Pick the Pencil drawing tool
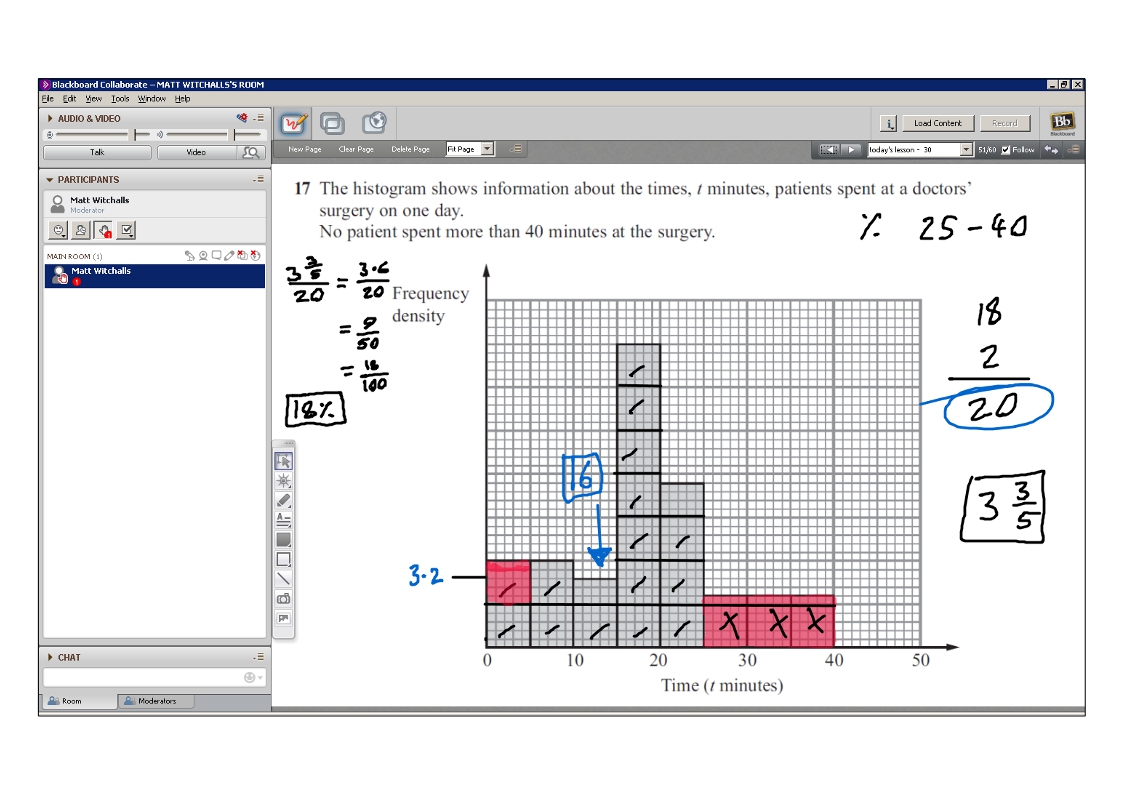 [284, 500]
